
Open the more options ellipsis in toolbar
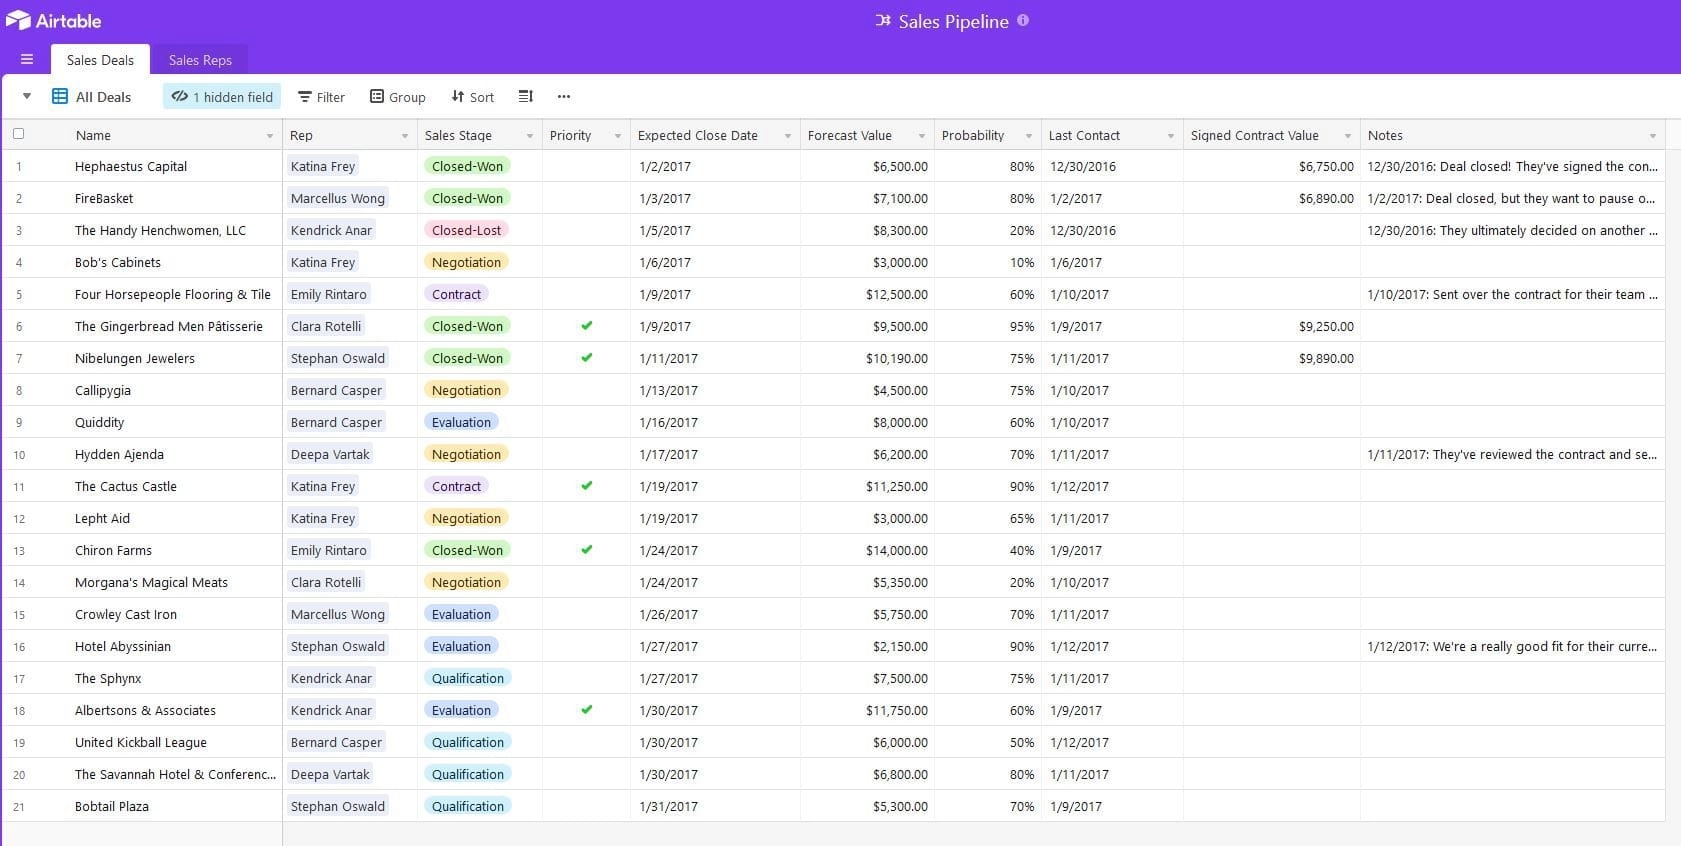click(x=564, y=97)
